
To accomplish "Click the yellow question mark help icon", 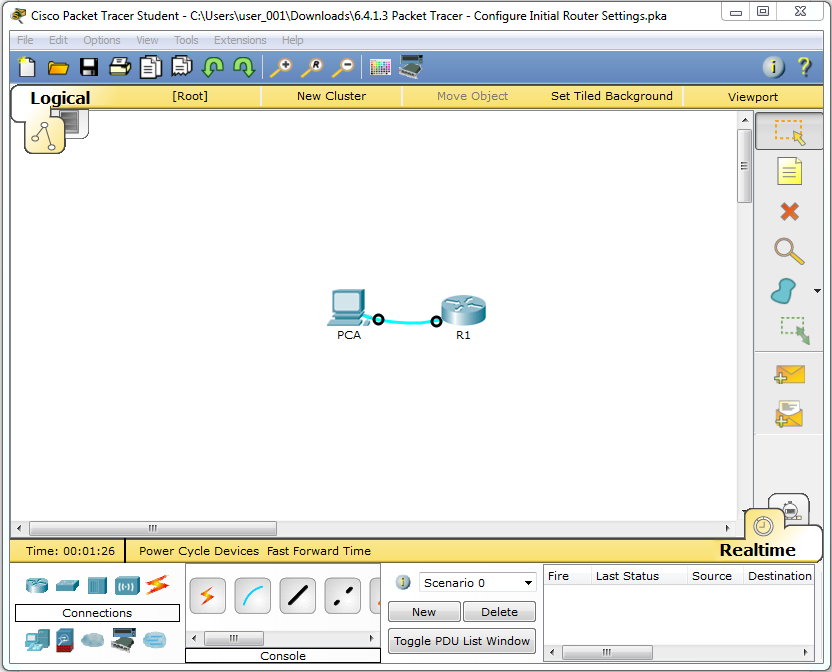I will click(804, 67).
